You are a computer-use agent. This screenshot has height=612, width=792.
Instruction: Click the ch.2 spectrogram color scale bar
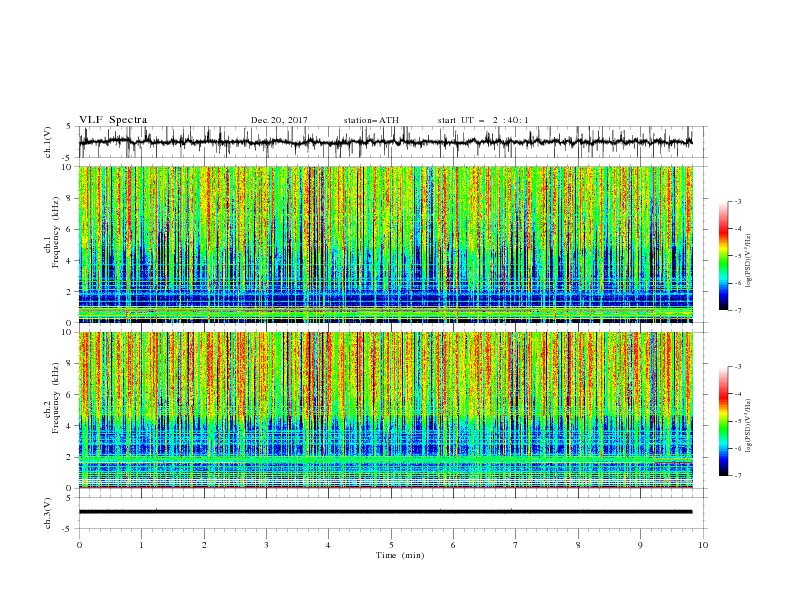[x=724, y=421]
